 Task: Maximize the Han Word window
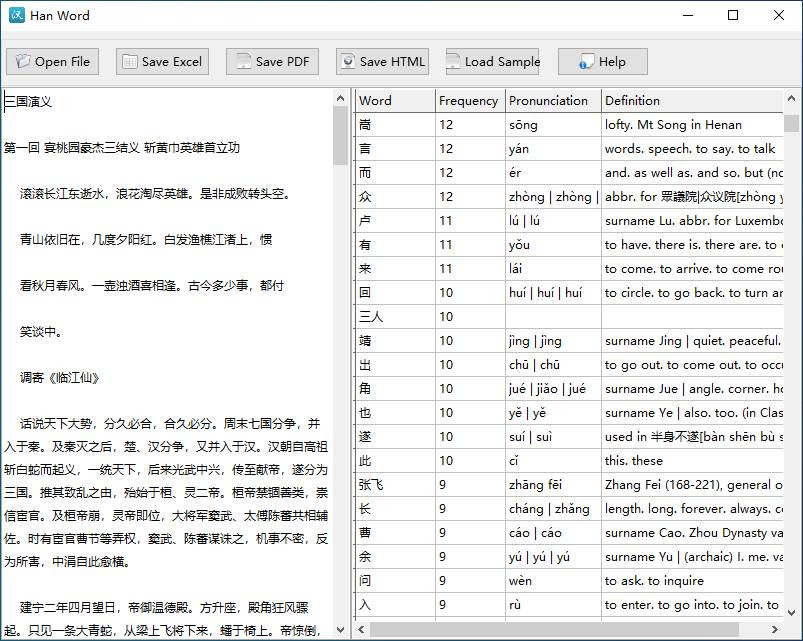pos(733,15)
